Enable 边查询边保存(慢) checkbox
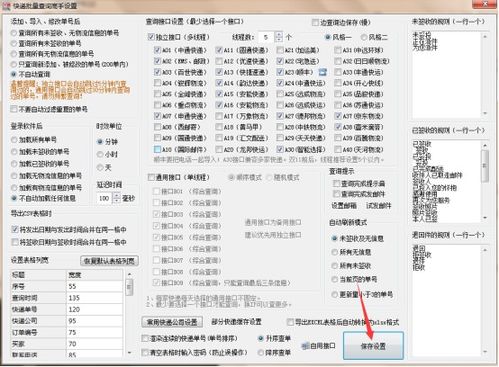 [x=315, y=22]
